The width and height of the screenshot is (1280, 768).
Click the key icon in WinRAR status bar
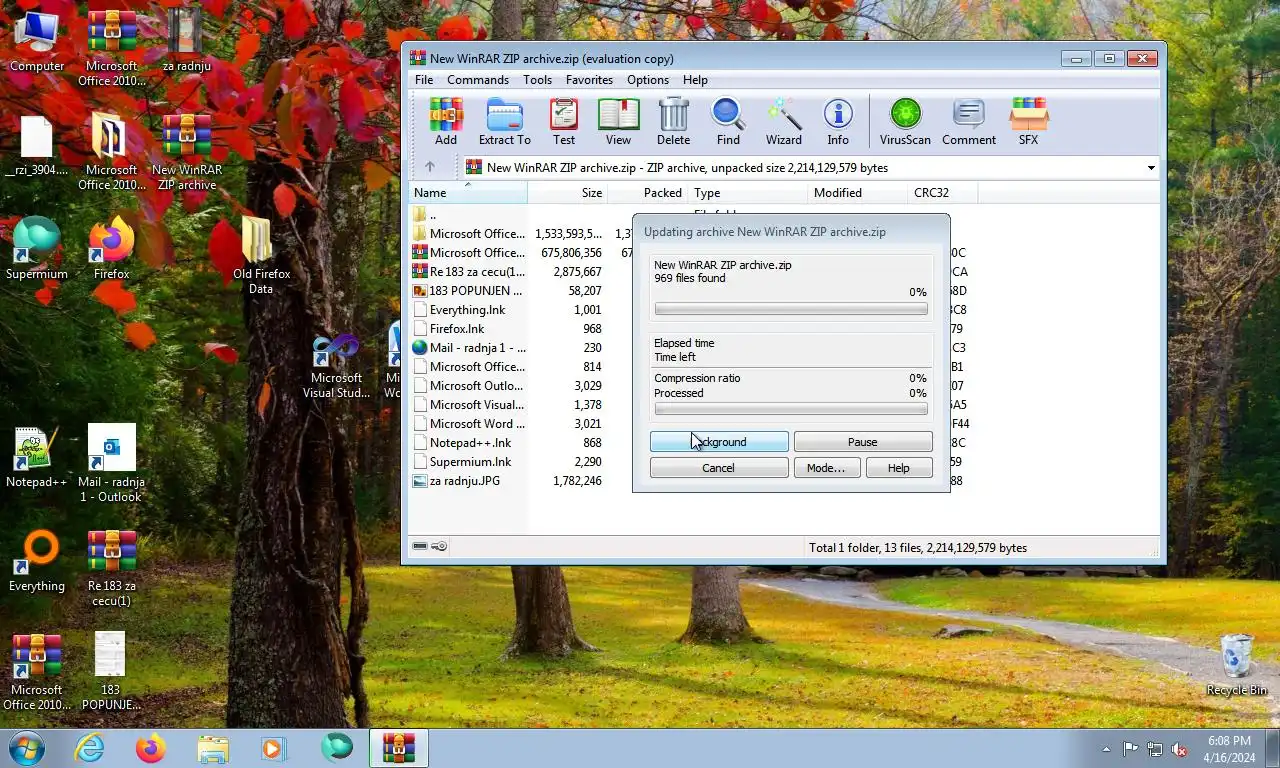(440, 546)
